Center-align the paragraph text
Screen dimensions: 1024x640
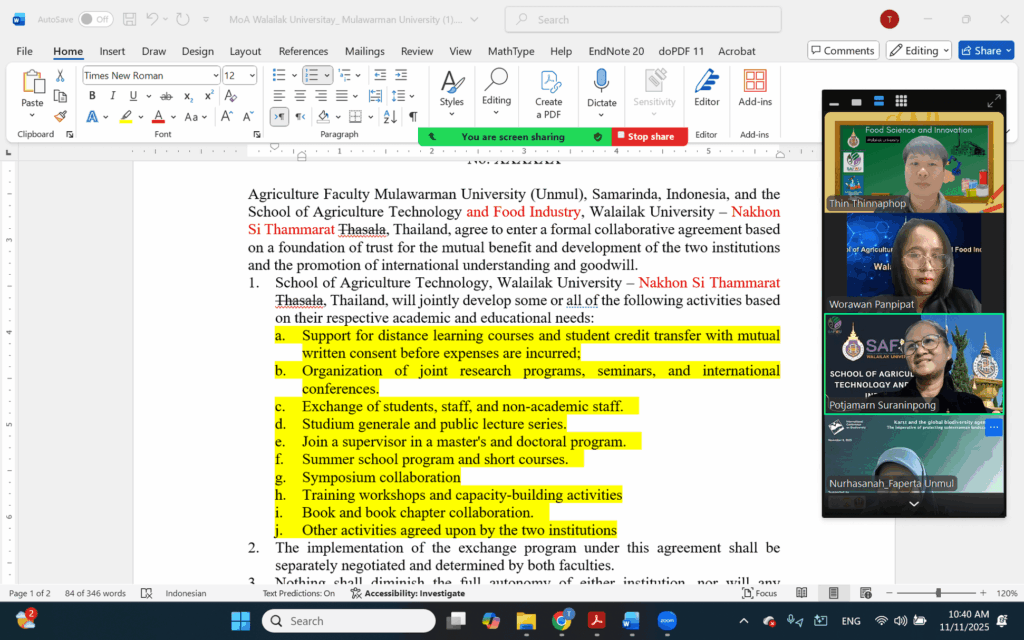point(300,96)
